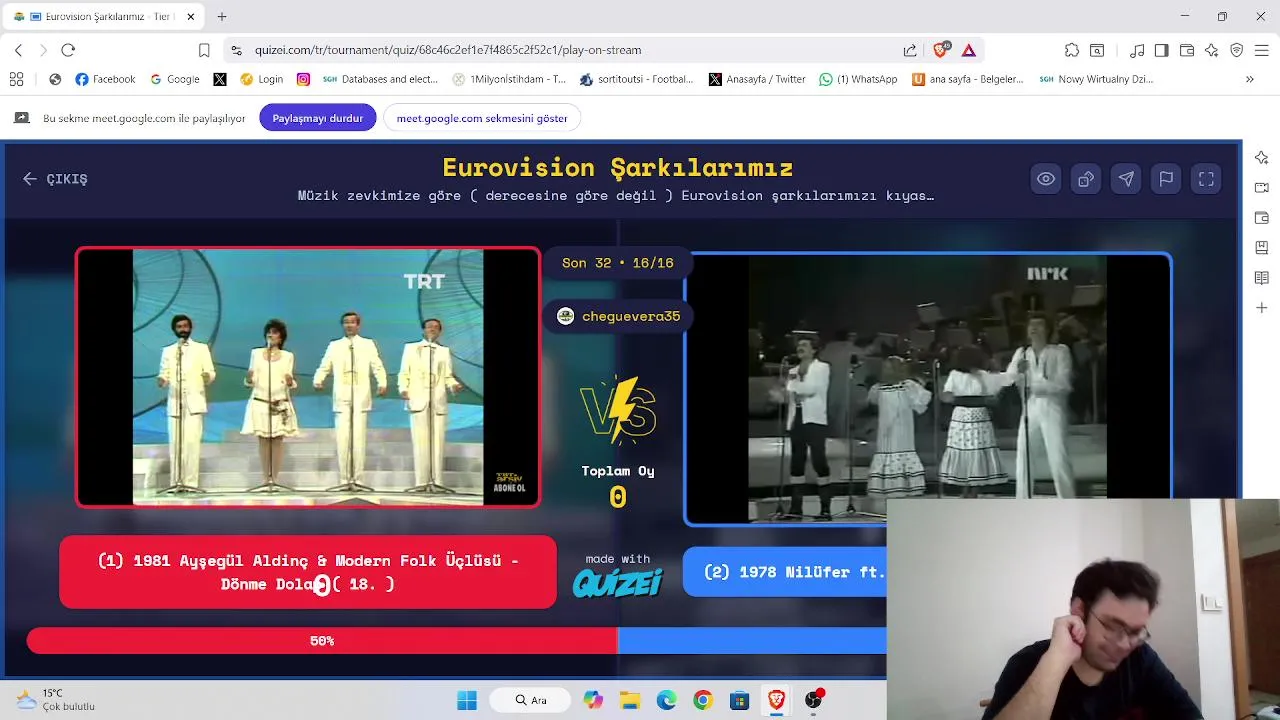Open Copilot from the taskbar
Viewport: 1280px width, 720px height.
pos(593,700)
